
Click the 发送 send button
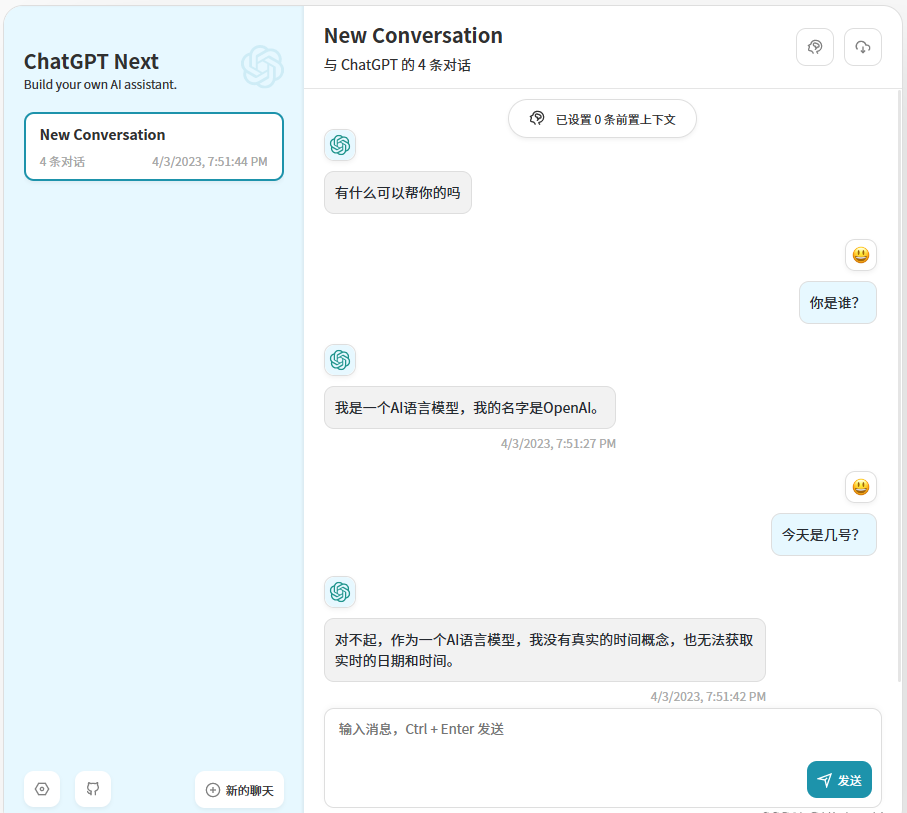click(x=839, y=779)
